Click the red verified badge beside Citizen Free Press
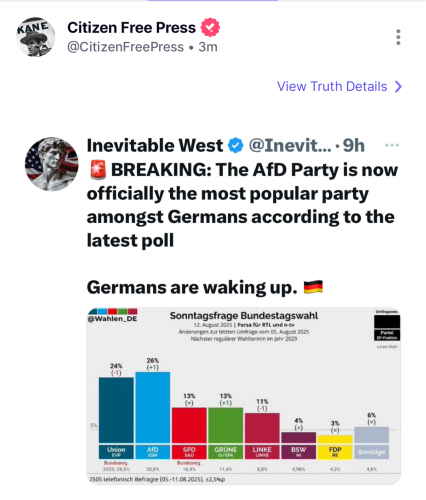 tap(210, 27)
